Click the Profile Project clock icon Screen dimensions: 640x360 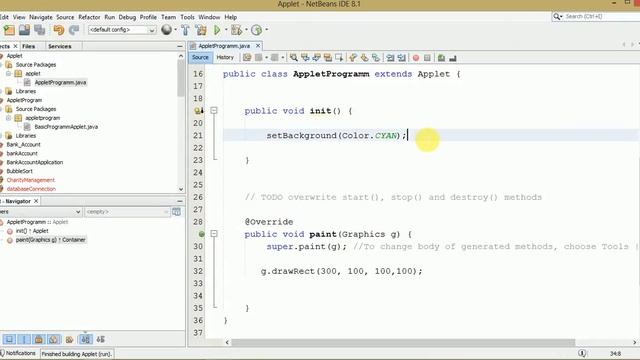(x=256, y=30)
